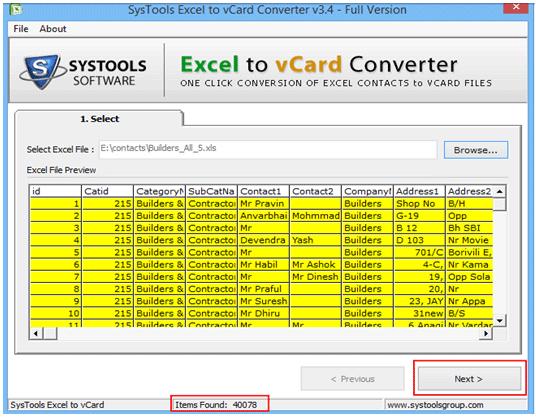Select the 'Anvarbhai' cell
The height and width of the screenshot is (417, 536).
click(x=263, y=216)
